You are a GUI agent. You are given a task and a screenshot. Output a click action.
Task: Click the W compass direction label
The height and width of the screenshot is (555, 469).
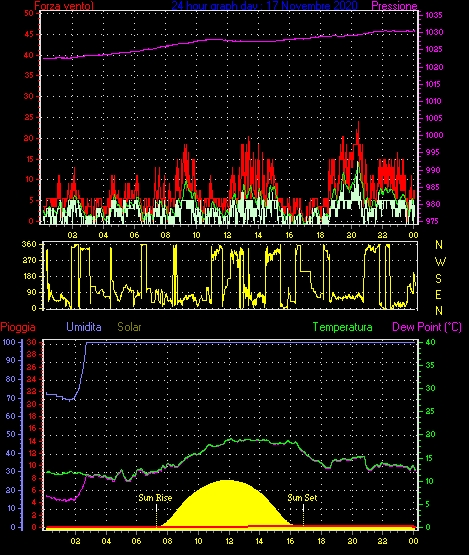click(440, 262)
